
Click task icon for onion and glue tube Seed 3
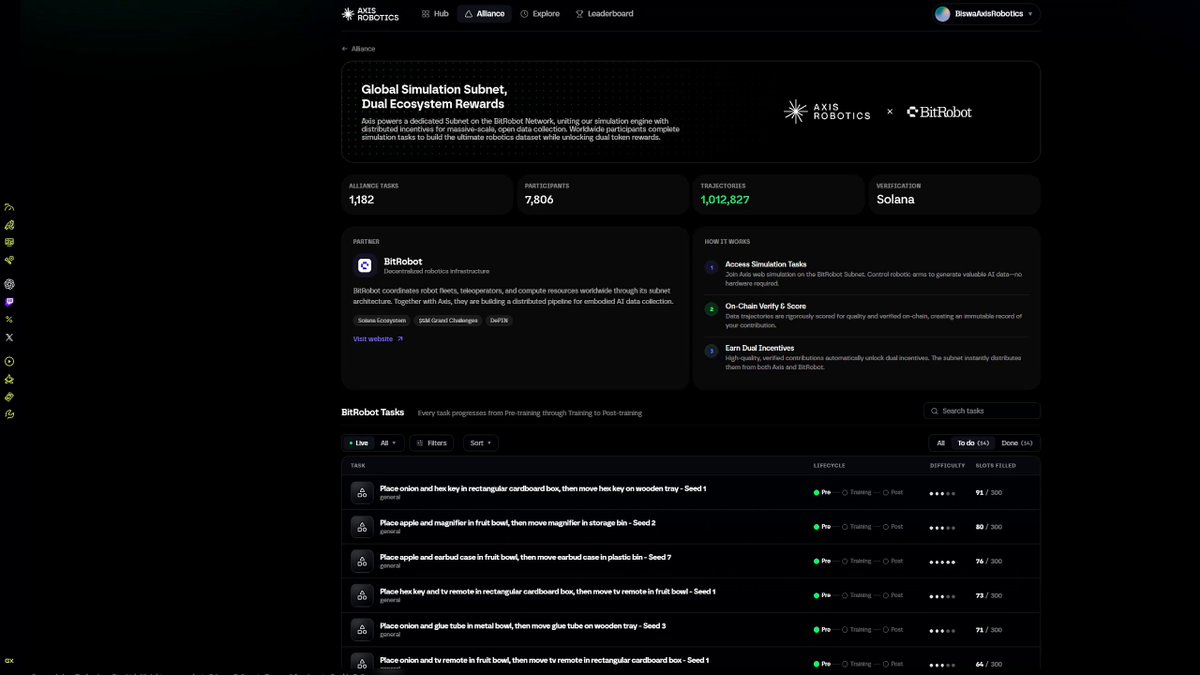point(362,629)
